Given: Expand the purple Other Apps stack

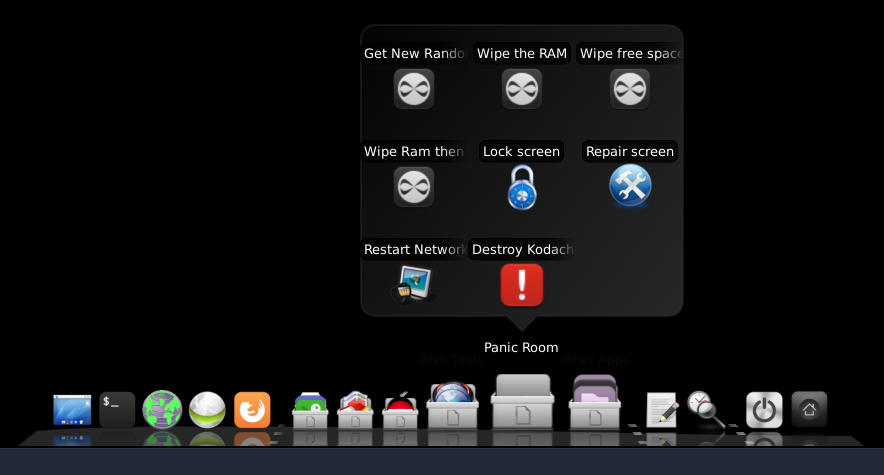Looking at the screenshot, I should [x=594, y=404].
